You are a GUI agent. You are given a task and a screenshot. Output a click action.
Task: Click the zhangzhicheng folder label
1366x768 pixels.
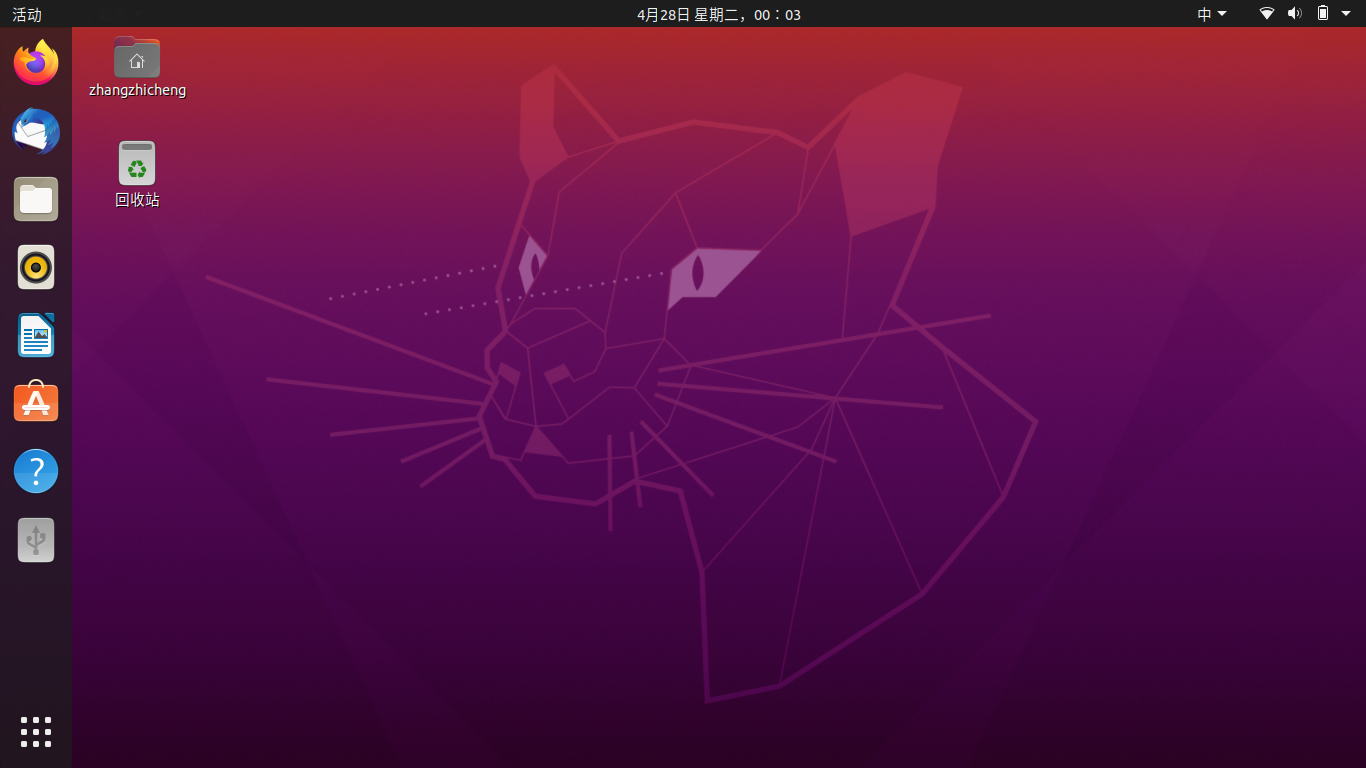pos(137,90)
